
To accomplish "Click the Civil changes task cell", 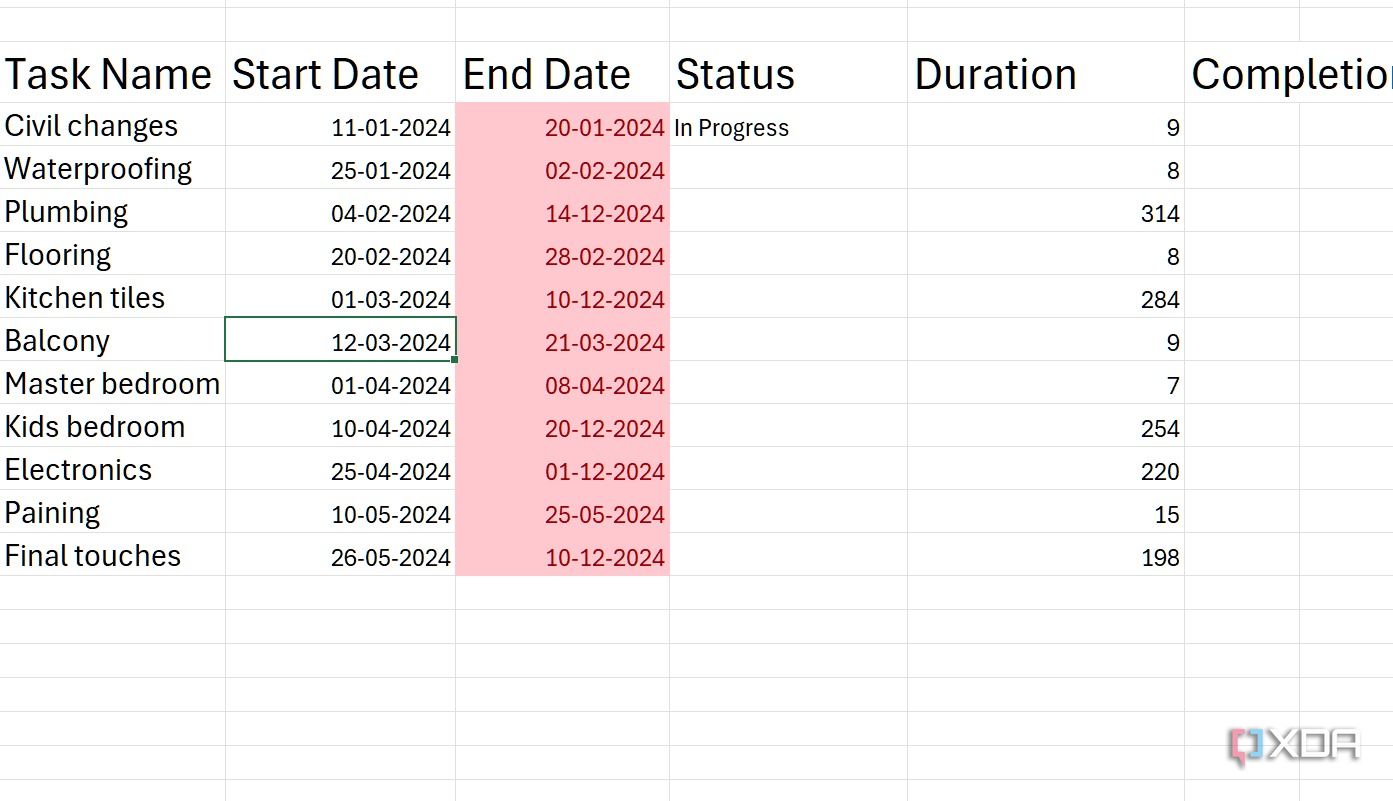I will point(91,126).
